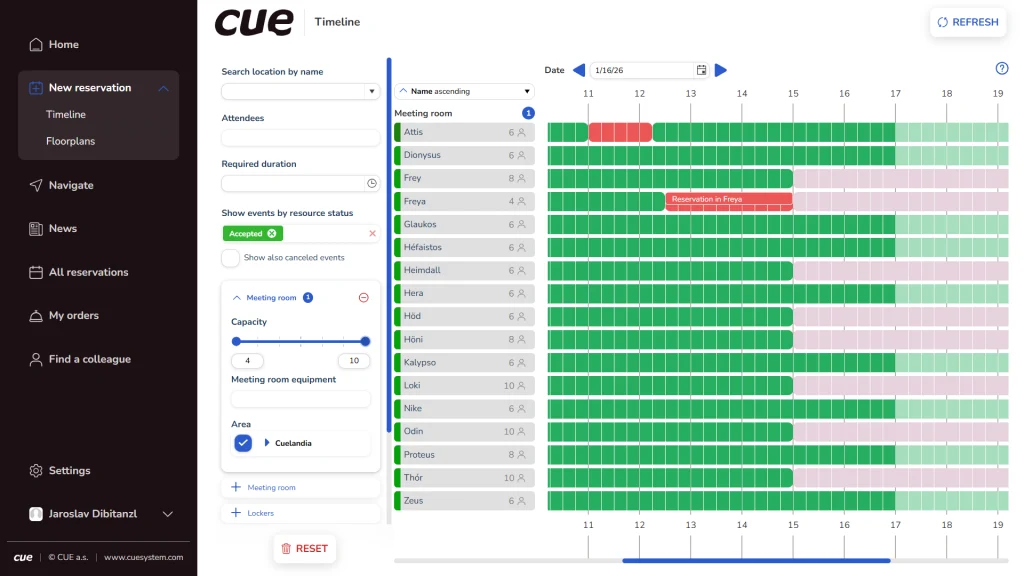Select the Reservation in Freya event block
1024x576 pixels.
728,201
